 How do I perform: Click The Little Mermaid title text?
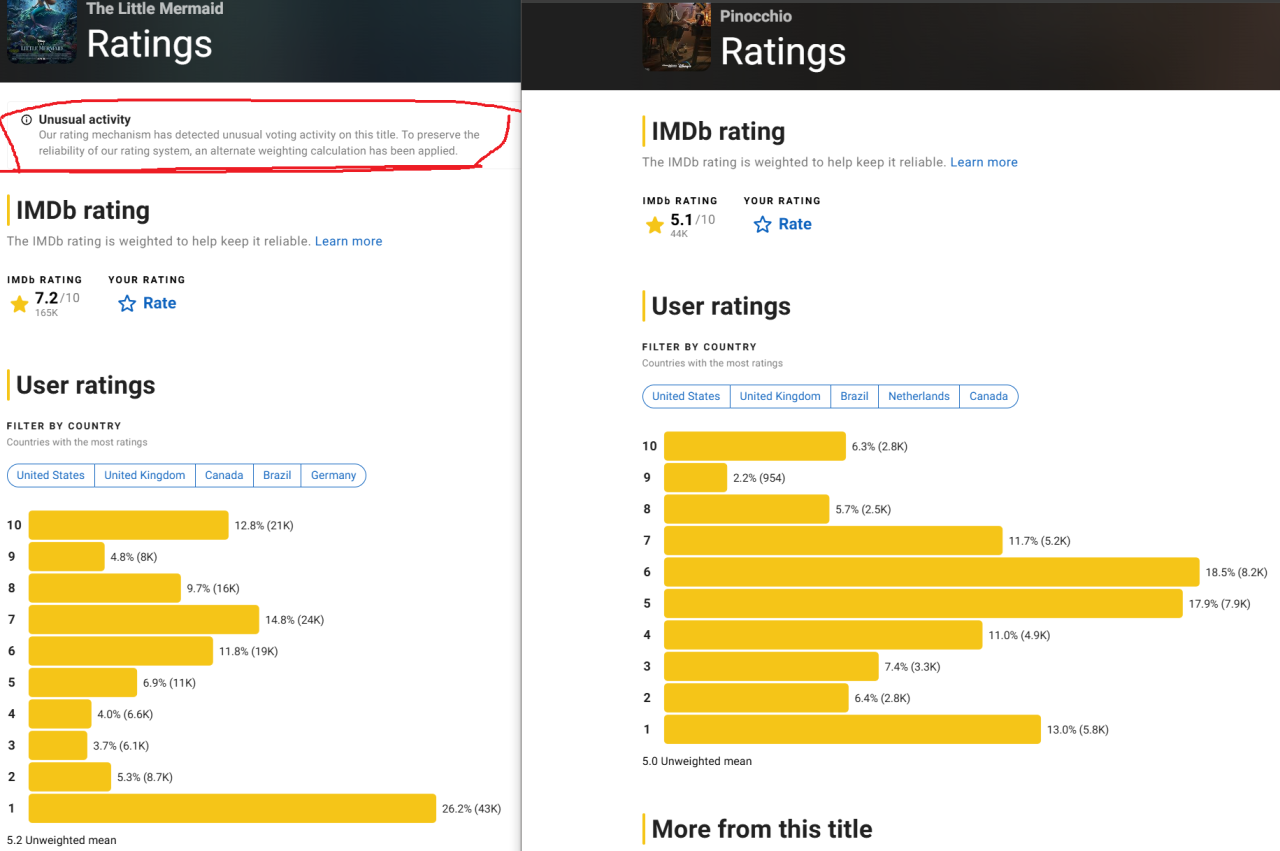(x=155, y=9)
